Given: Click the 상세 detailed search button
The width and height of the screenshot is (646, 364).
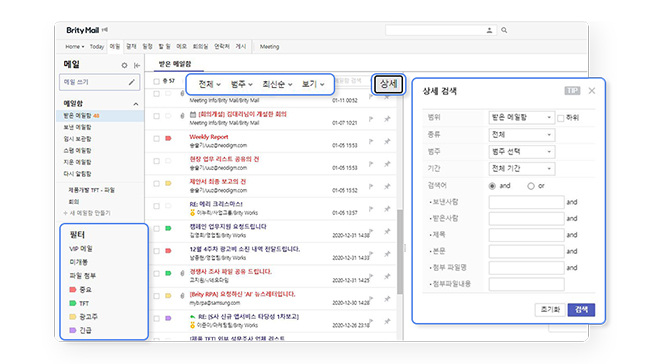Looking at the screenshot, I should [389, 84].
